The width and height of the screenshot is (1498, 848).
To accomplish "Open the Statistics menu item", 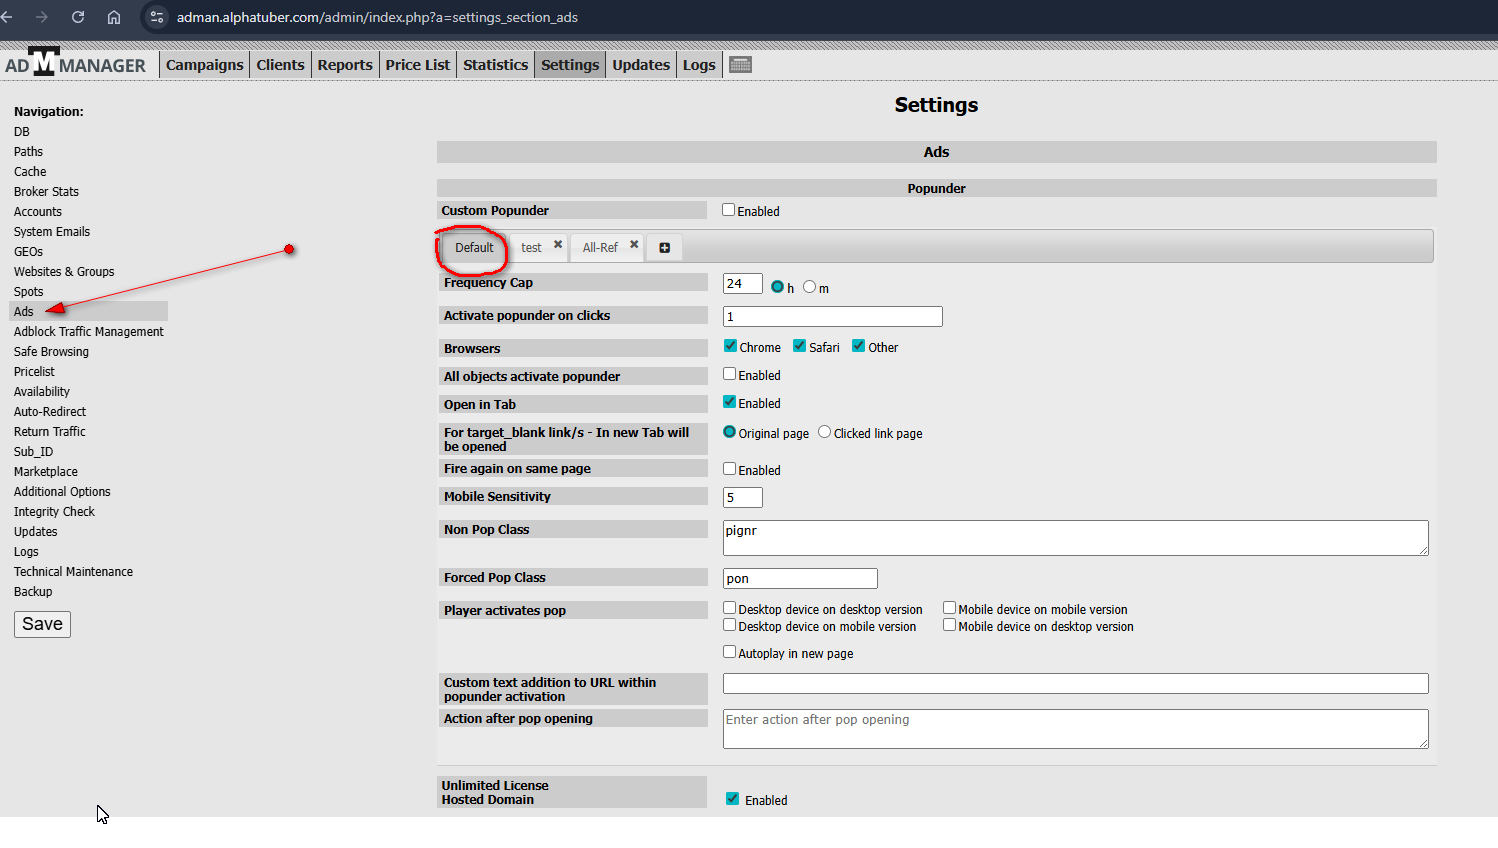I will pyautogui.click(x=495, y=65).
